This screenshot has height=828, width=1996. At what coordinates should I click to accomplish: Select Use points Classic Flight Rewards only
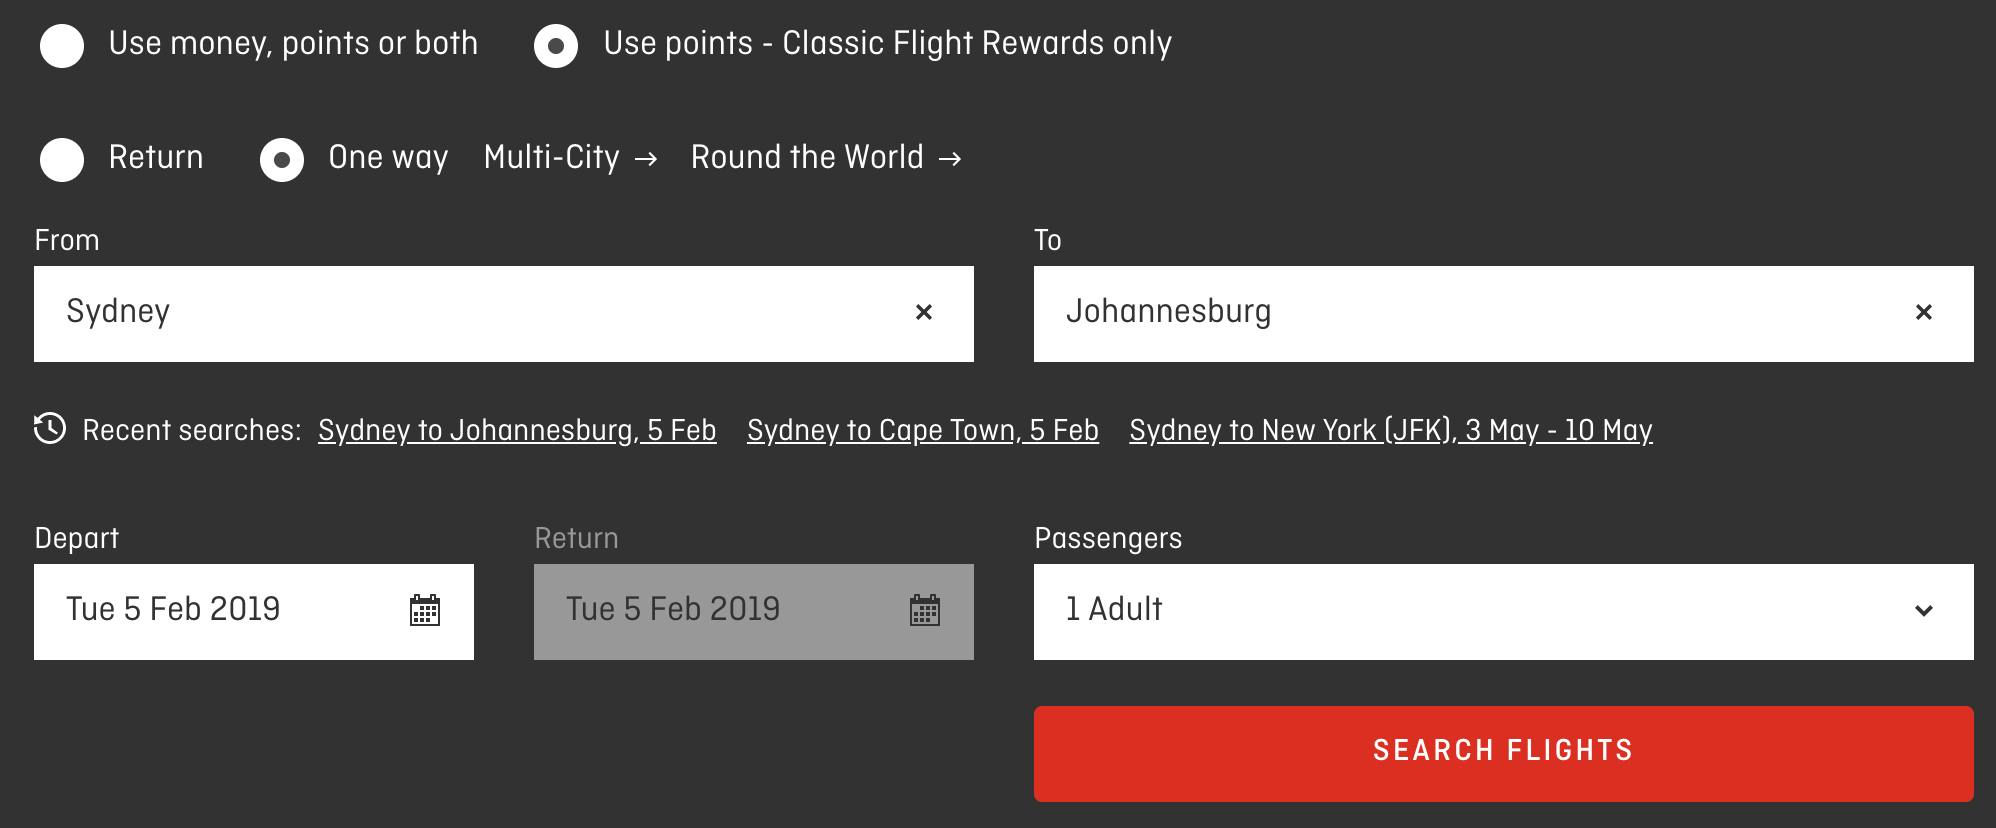click(556, 46)
